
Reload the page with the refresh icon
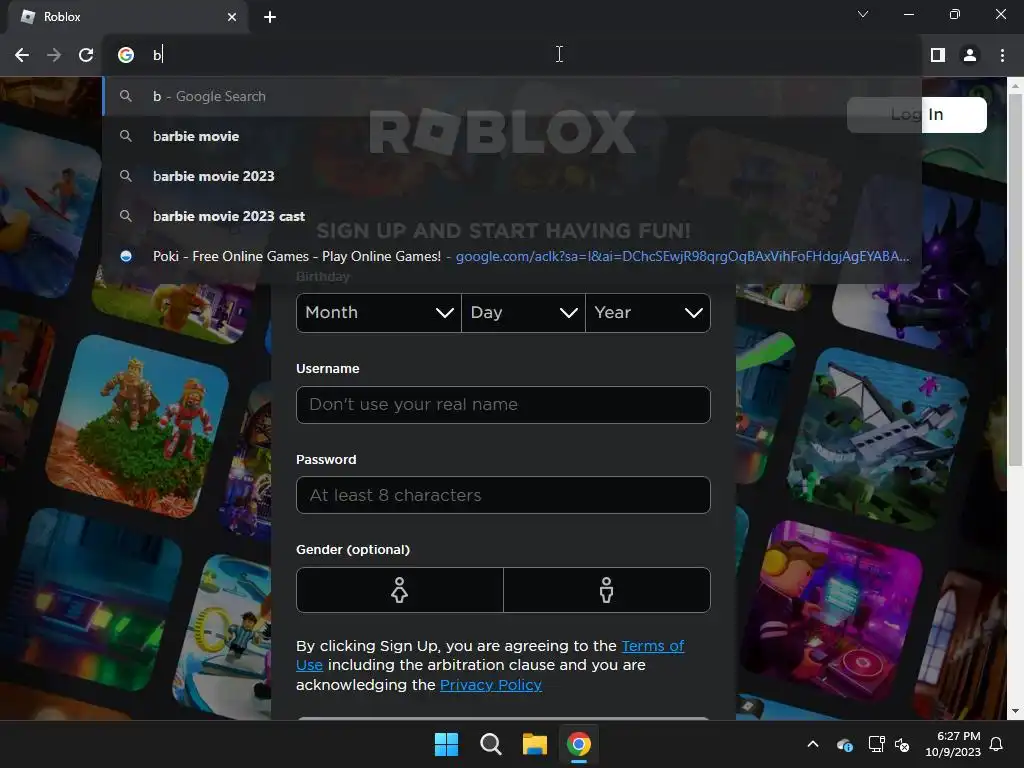pyautogui.click(x=86, y=55)
